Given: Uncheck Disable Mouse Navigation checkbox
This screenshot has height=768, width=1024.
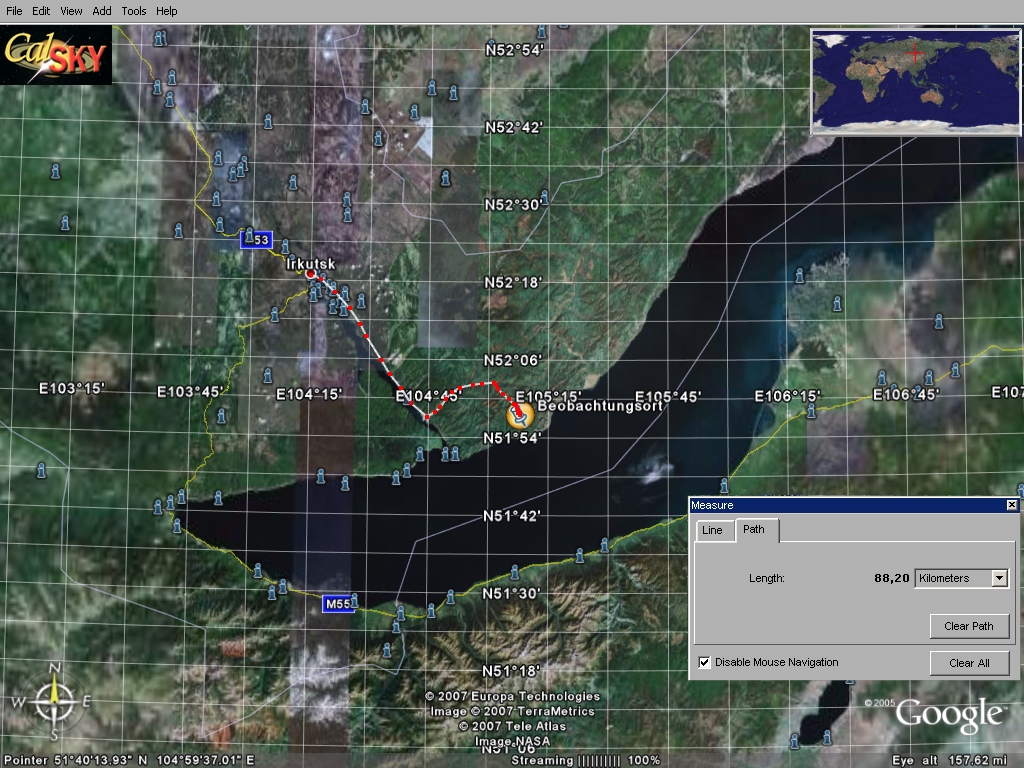Looking at the screenshot, I should (704, 662).
